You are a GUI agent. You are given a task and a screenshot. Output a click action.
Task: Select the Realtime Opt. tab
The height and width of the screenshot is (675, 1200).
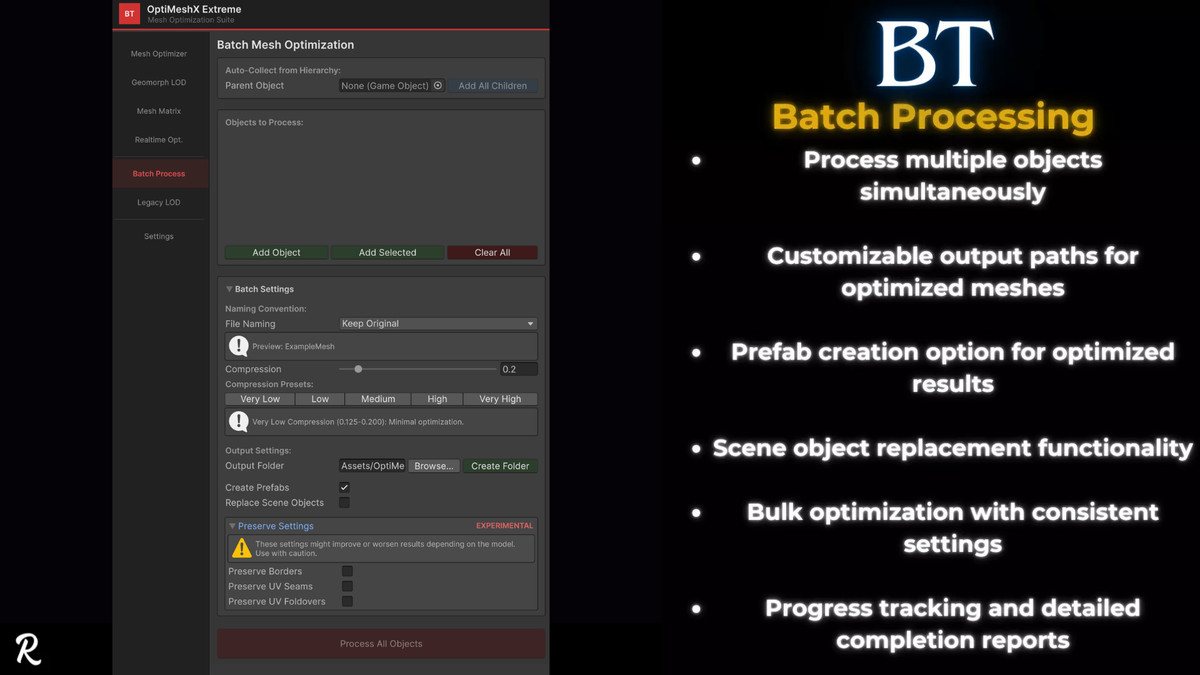point(159,140)
